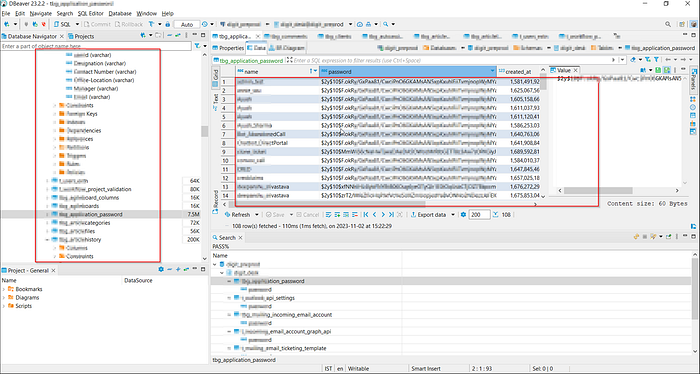Switch to the Projects tab
Image resolution: width=700 pixels, height=374 pixels.
(81, 36)
